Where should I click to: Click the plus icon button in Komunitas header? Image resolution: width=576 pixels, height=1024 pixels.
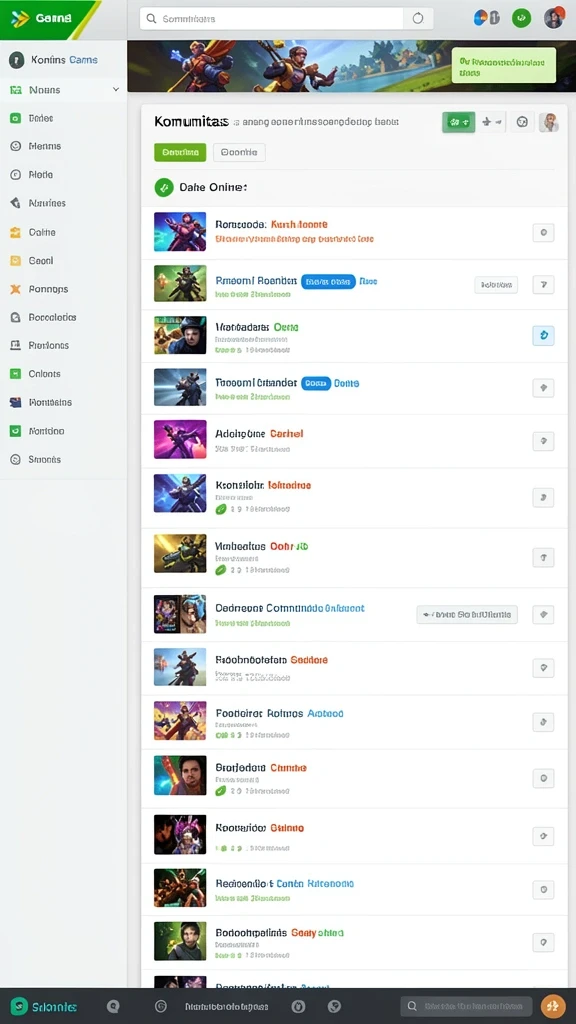point(492,121)
